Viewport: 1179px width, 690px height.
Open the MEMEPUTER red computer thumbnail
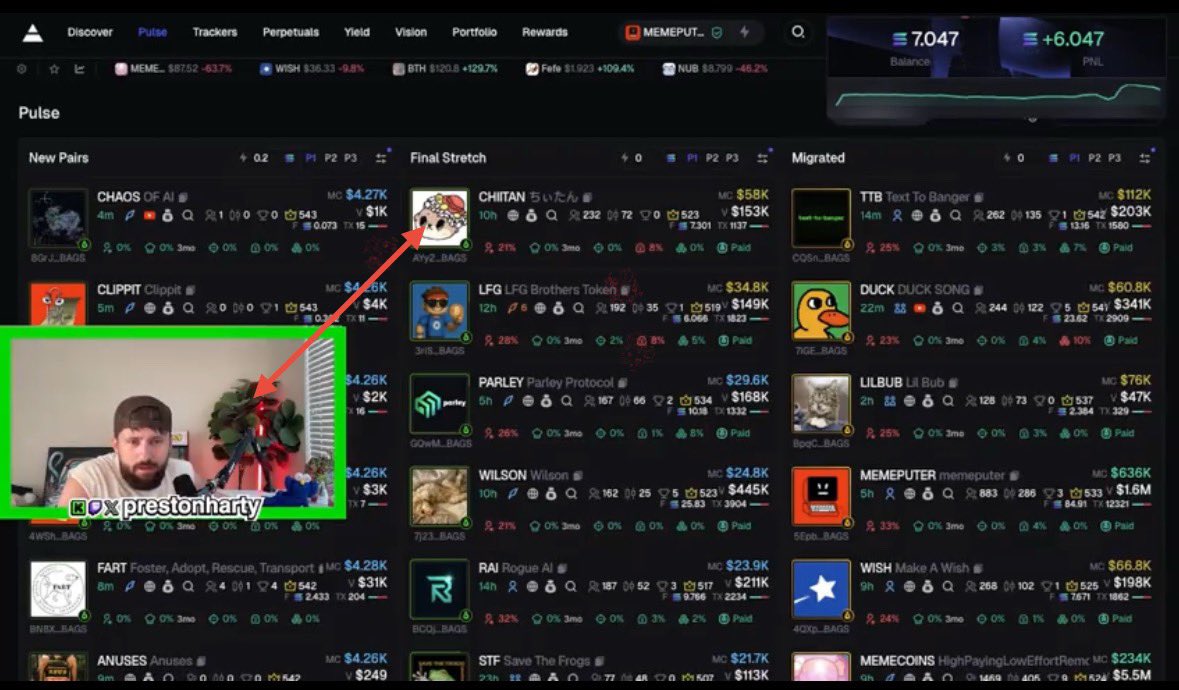click(821, 497)
